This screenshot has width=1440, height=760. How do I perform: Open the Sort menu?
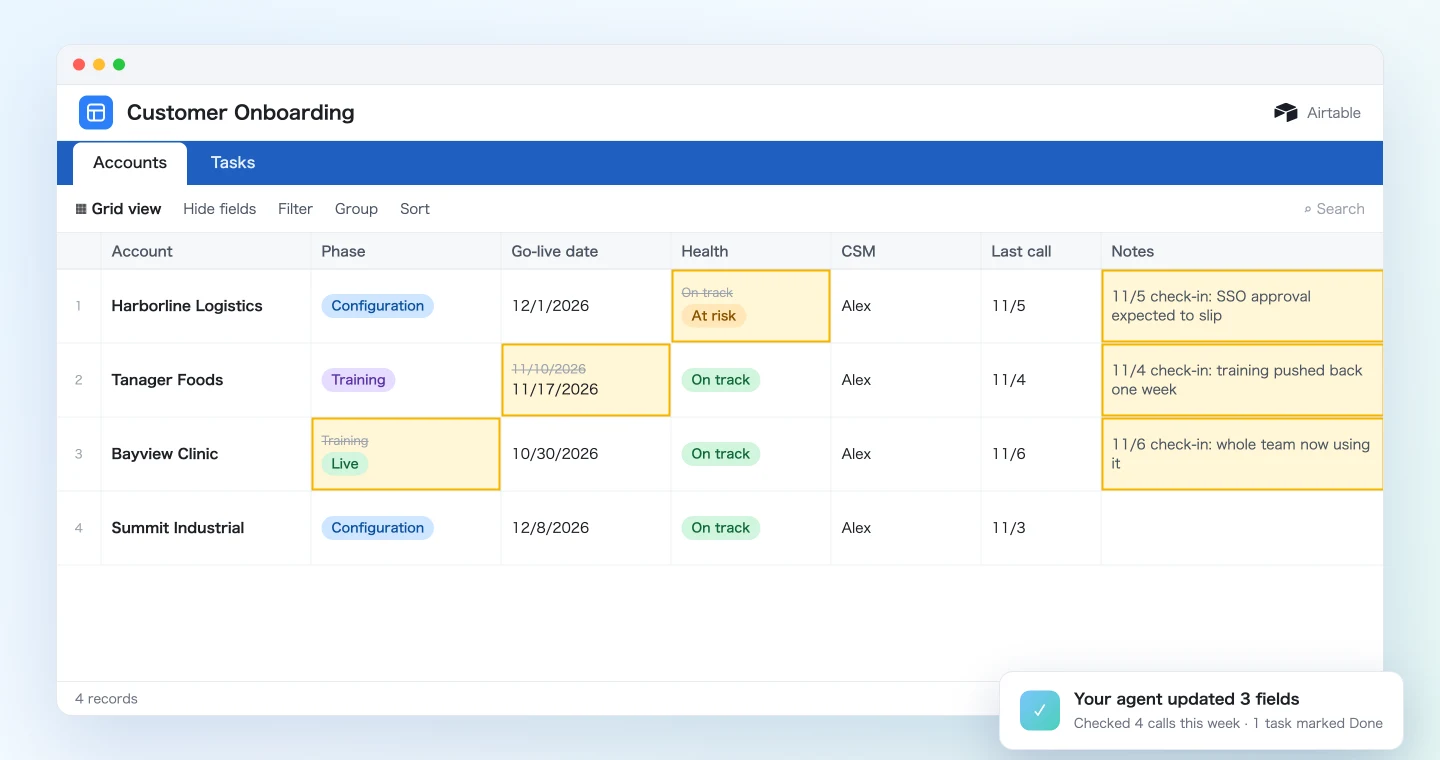click(415, 209)
